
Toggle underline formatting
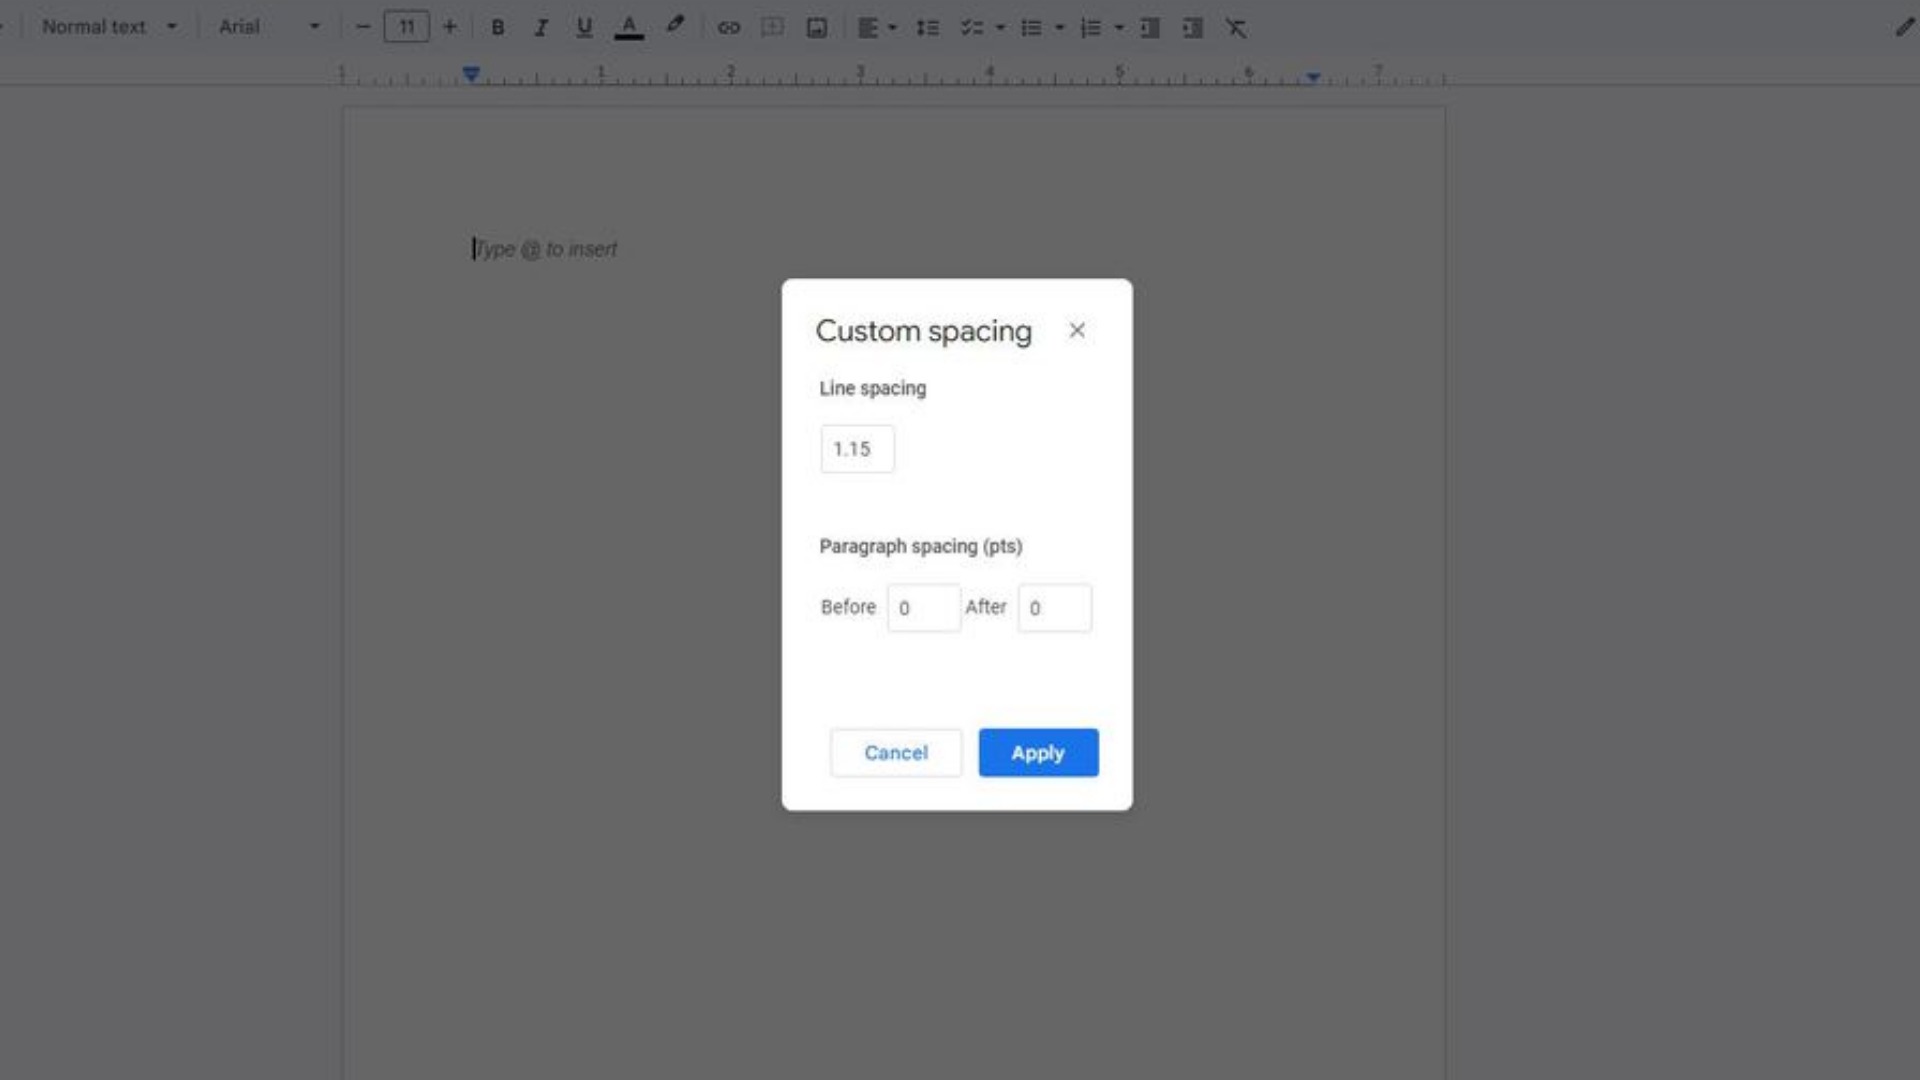[584, 28]
